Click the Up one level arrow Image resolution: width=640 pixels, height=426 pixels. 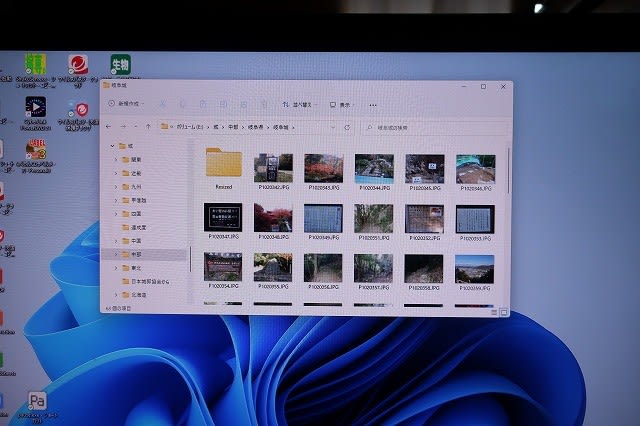(148, 127)
